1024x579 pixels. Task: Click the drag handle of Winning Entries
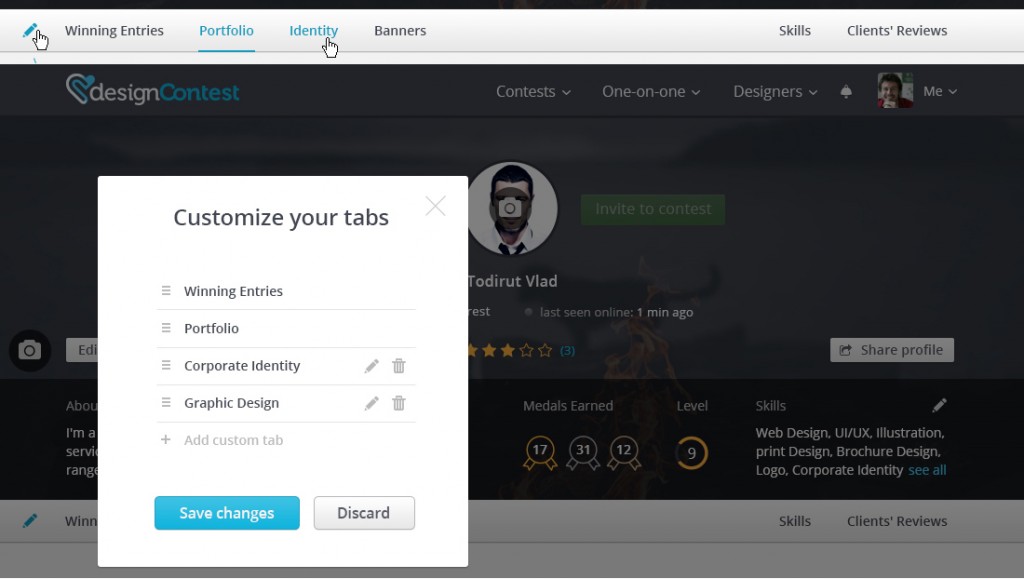click(x=166, y=291)
